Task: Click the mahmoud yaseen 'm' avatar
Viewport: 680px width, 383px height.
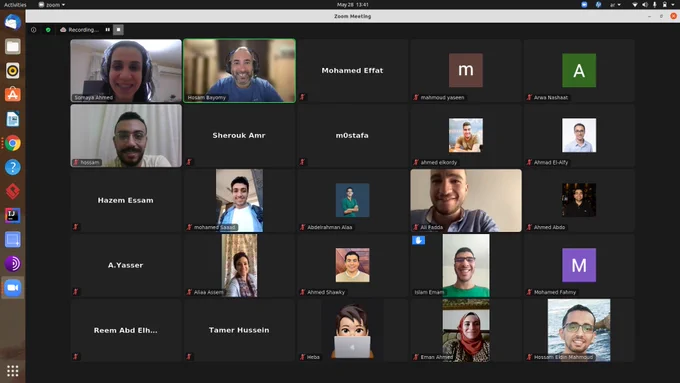Action: [466, 70]
